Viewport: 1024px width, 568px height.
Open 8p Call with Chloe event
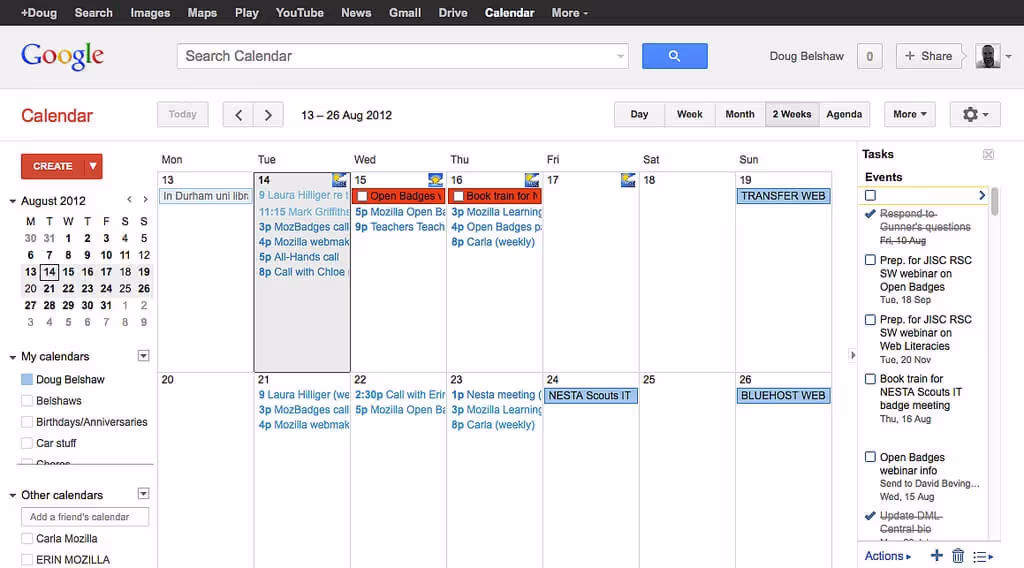point(303,272)
